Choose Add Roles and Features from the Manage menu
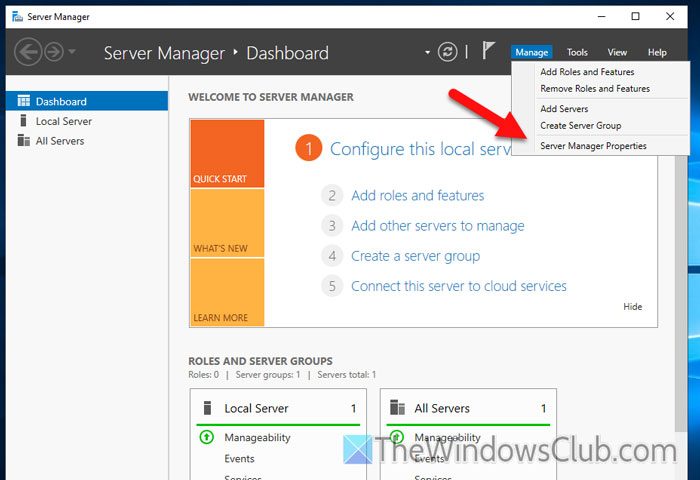Viewport: 700px width, 480px height. [x=600, y=71]
